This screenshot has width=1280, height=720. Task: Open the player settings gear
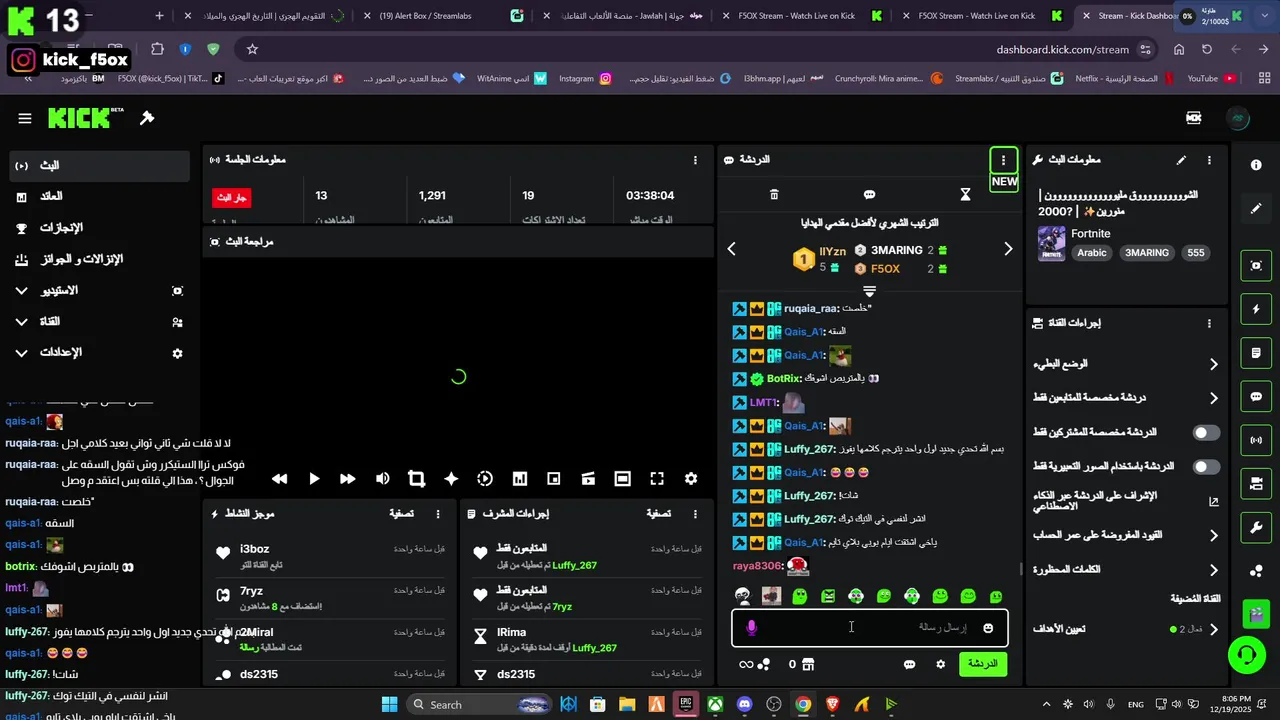click(x=691, y=479)
